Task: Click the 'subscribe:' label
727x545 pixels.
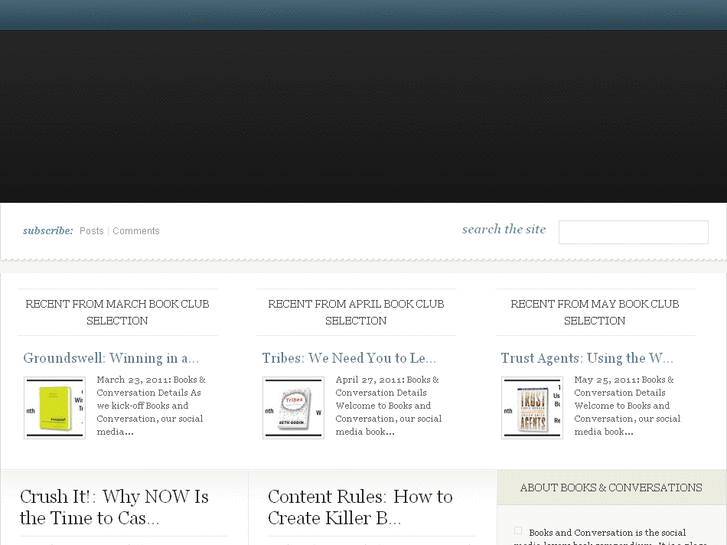Action: 48,231
